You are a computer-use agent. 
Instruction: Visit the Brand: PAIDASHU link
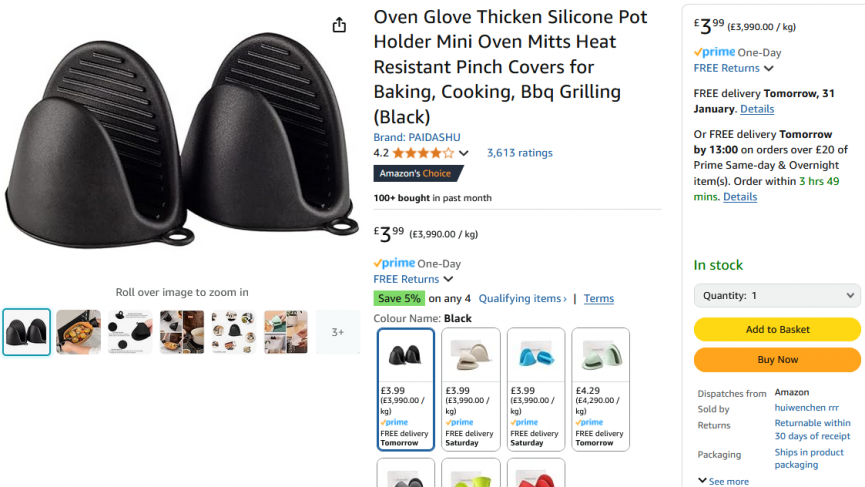point(417,137)
